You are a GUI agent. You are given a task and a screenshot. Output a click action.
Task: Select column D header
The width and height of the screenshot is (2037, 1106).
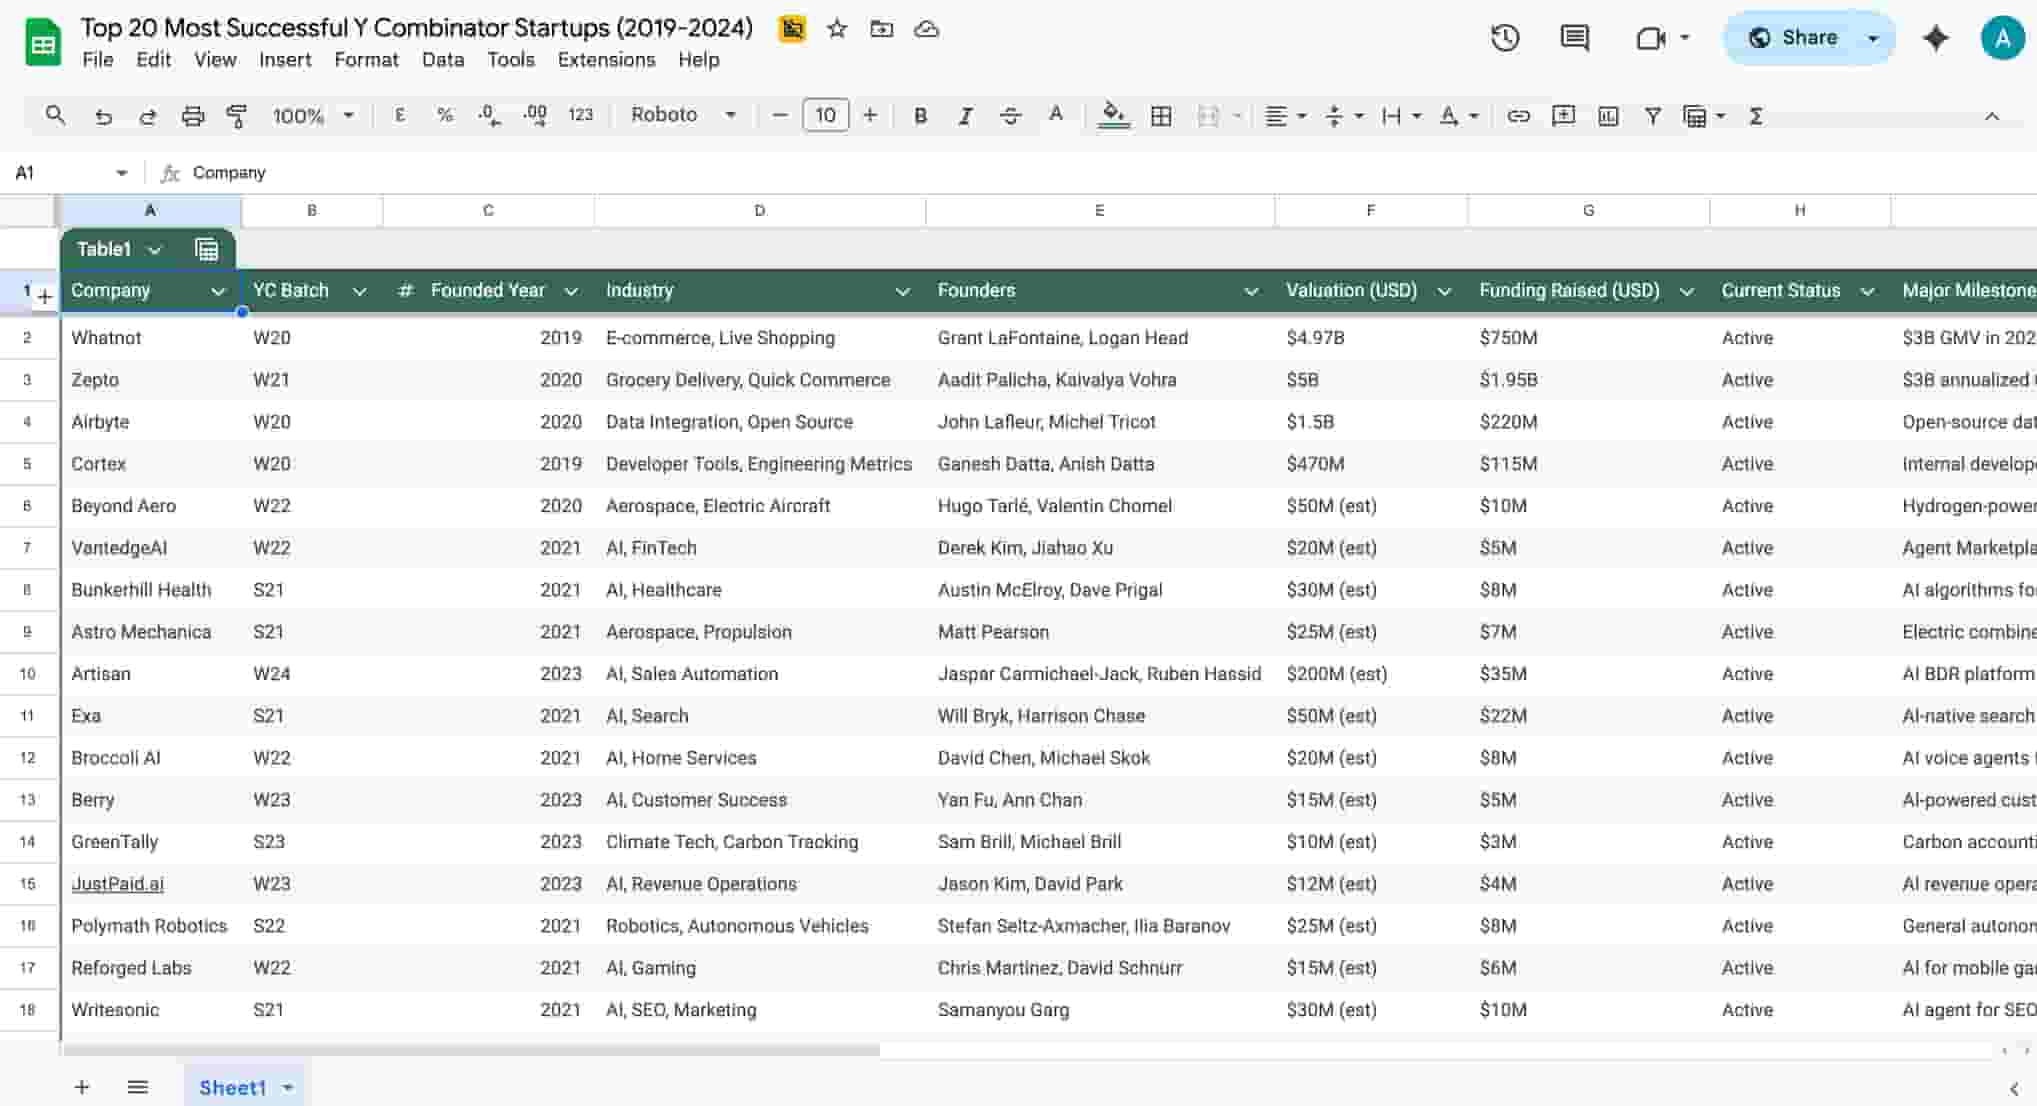click(759, 211)
